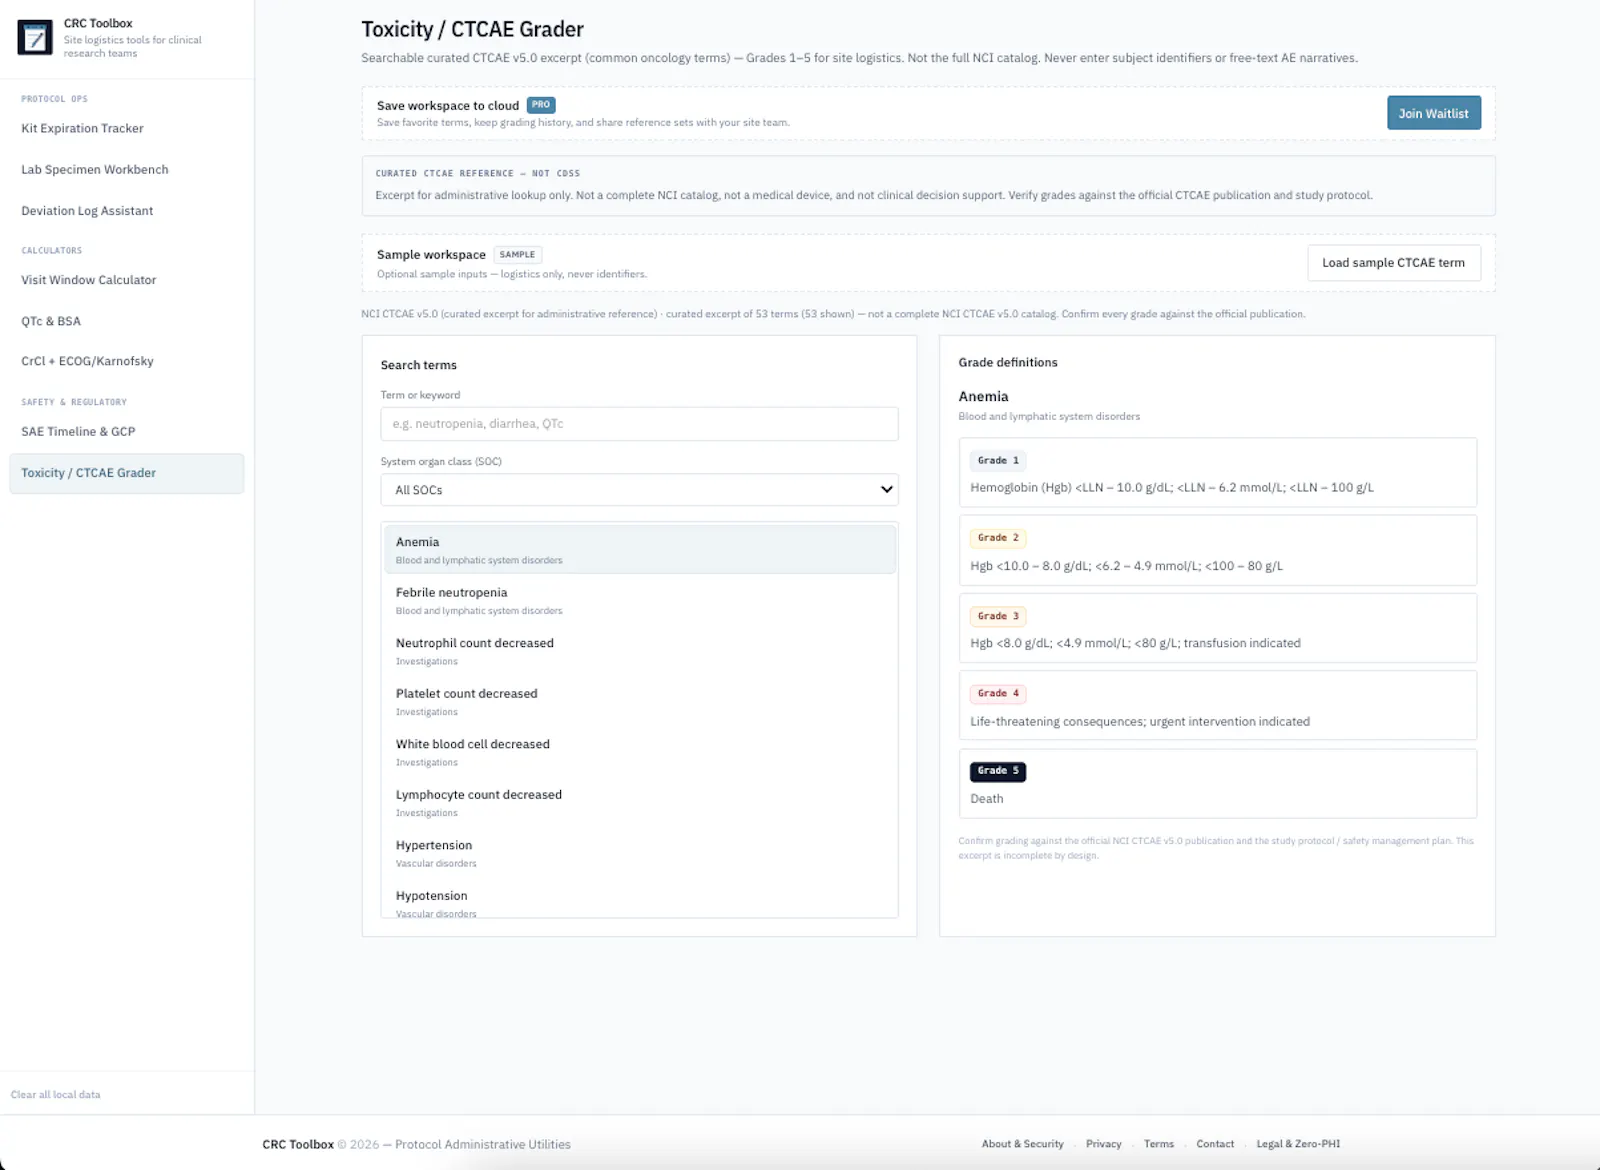Open Lab Specimen Workbench
The image size is (1600, 1170).
[x=95, y=169]
